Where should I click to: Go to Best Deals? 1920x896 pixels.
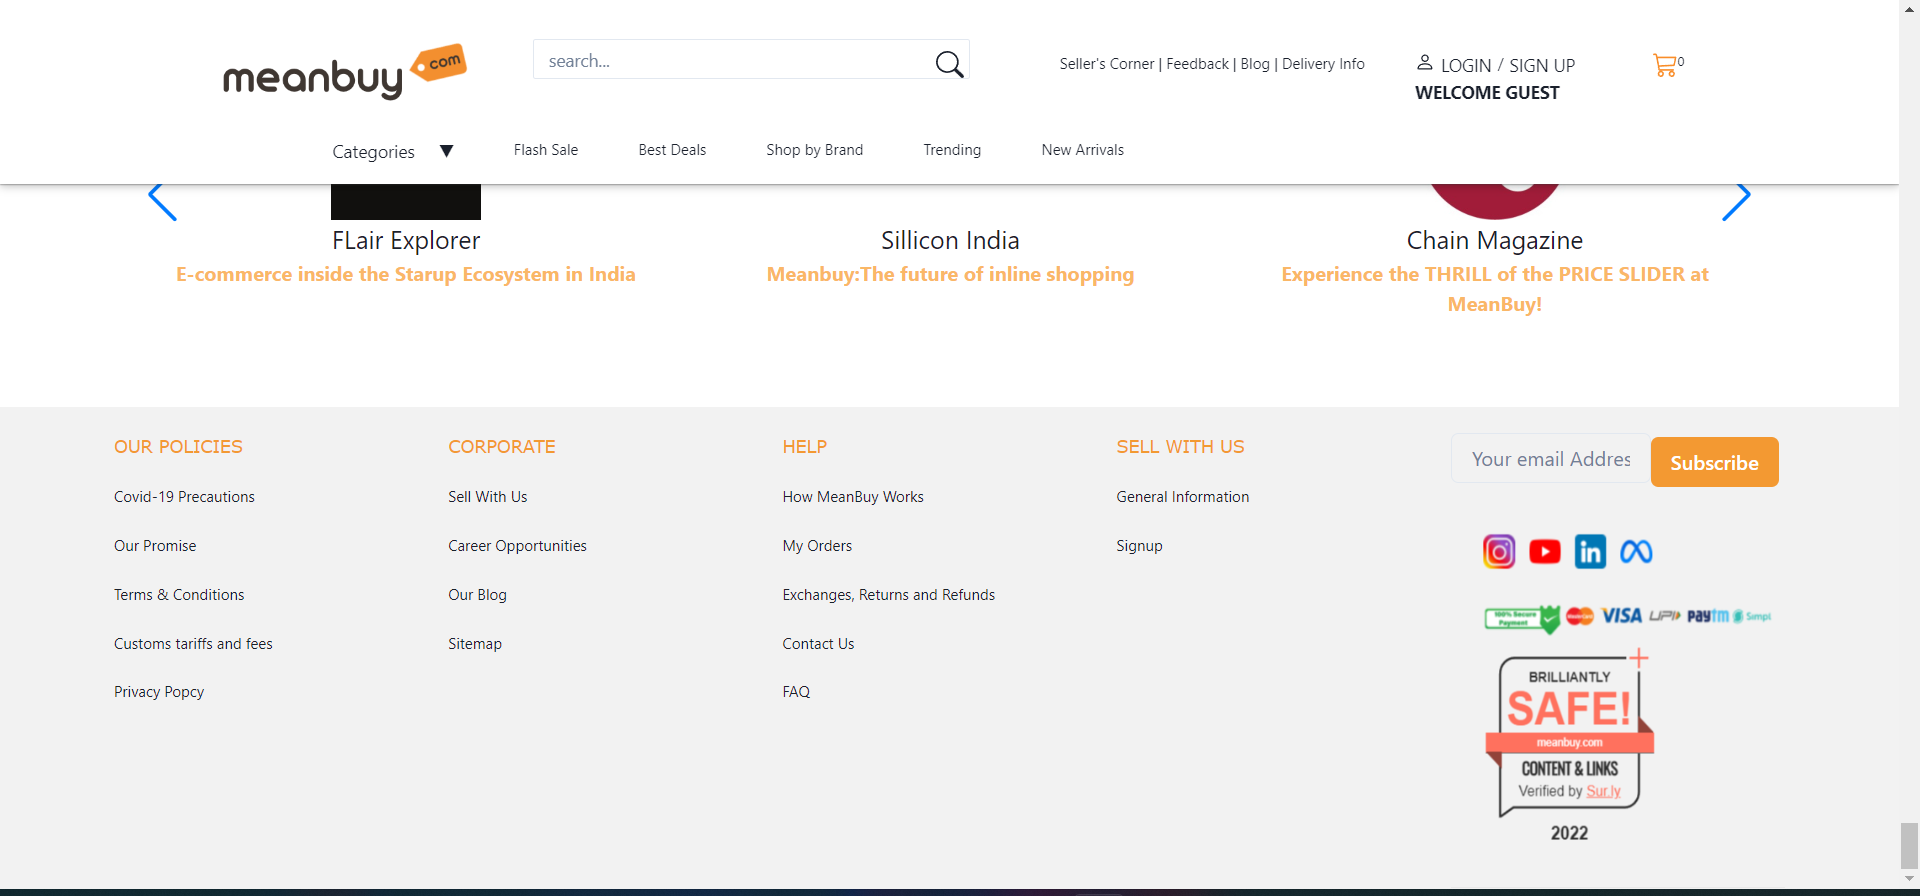[x=672, y=150]
